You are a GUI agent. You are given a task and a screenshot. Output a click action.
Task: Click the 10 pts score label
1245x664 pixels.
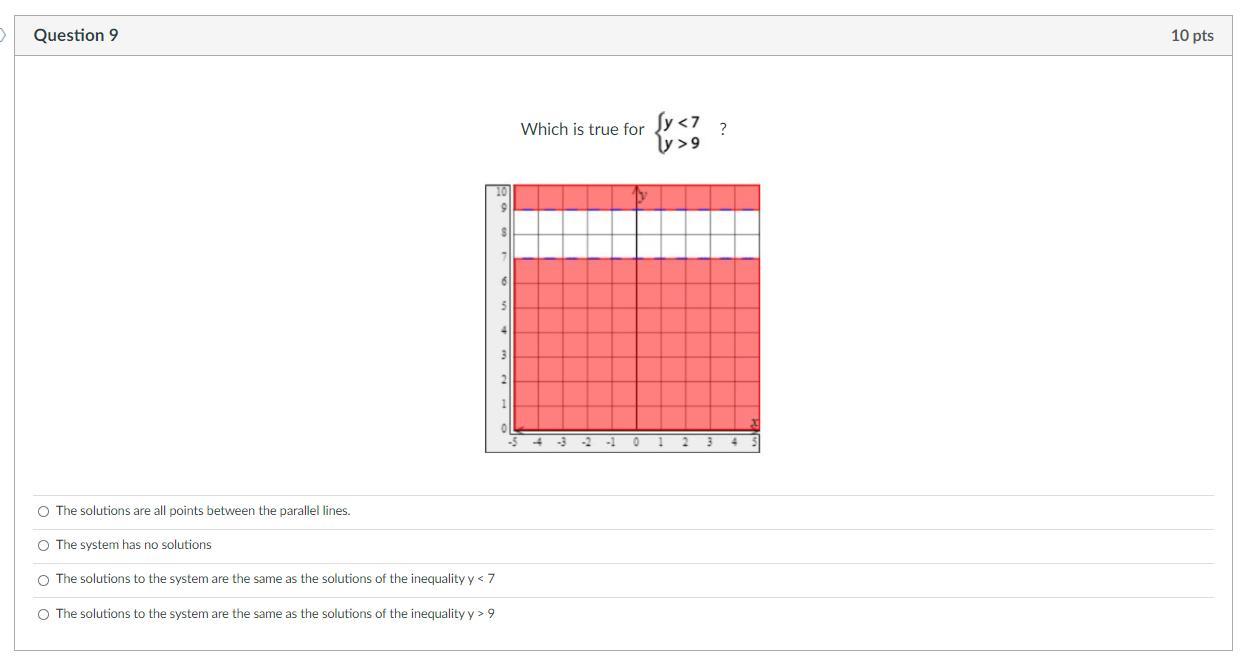tap(1191, 35)
